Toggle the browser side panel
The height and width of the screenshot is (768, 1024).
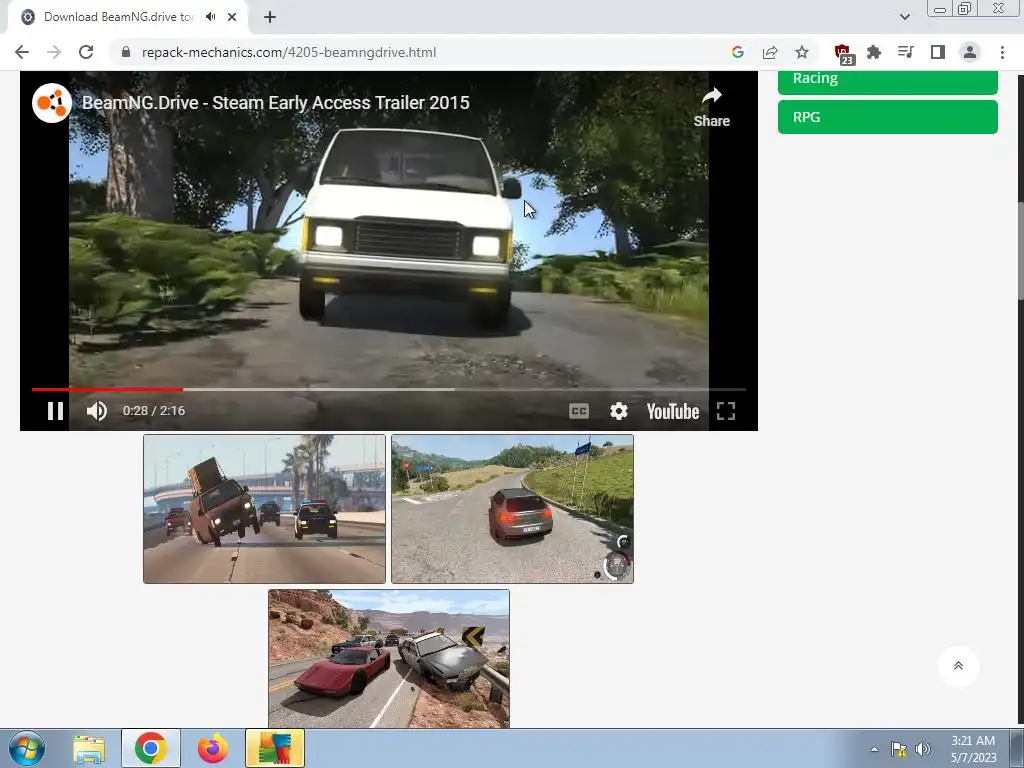point(938,52)
